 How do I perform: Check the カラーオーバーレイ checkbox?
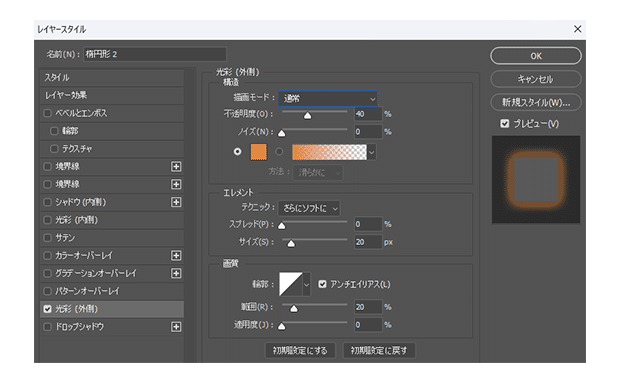tap(47, 255)
